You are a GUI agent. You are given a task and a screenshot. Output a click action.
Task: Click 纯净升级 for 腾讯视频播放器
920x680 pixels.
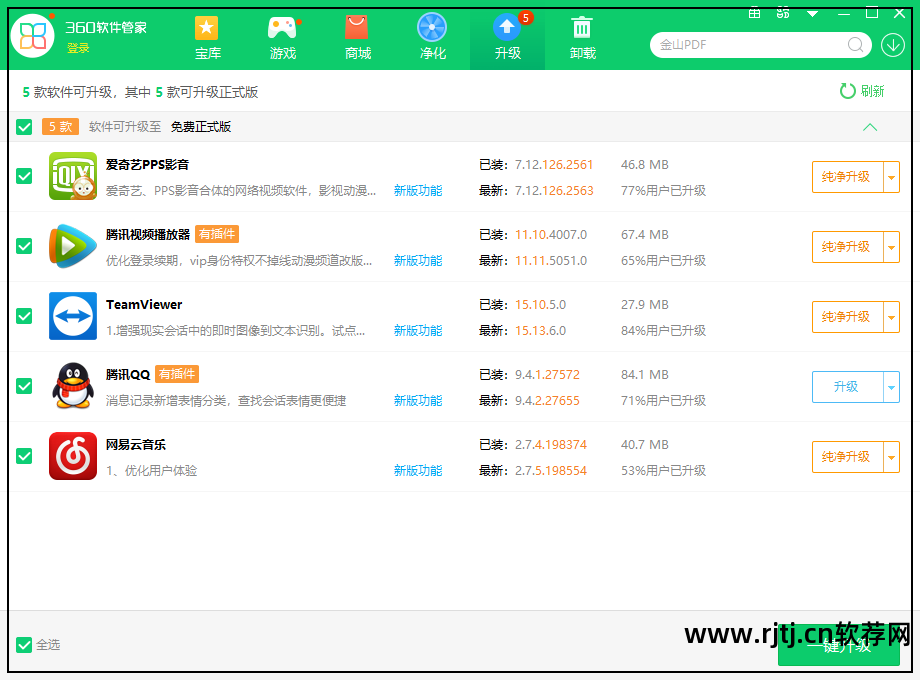847,247
